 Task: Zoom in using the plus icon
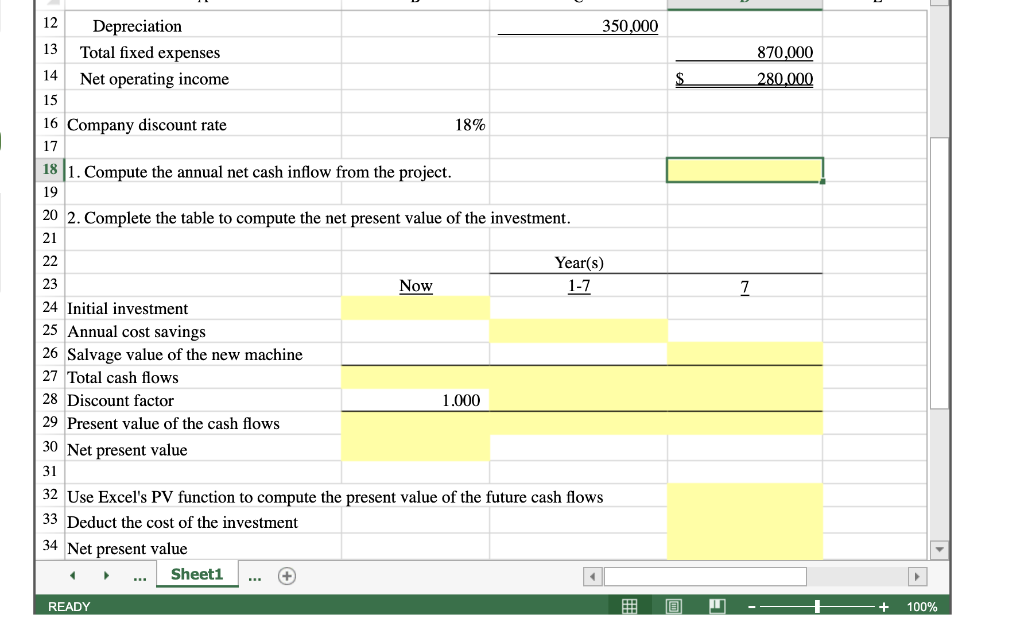pos(883,606)
